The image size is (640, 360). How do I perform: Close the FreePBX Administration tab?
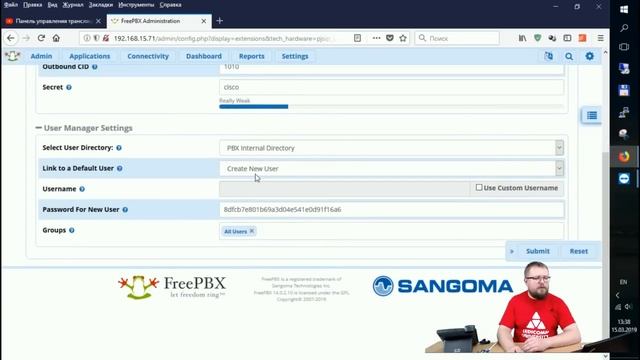click(204, 21)
